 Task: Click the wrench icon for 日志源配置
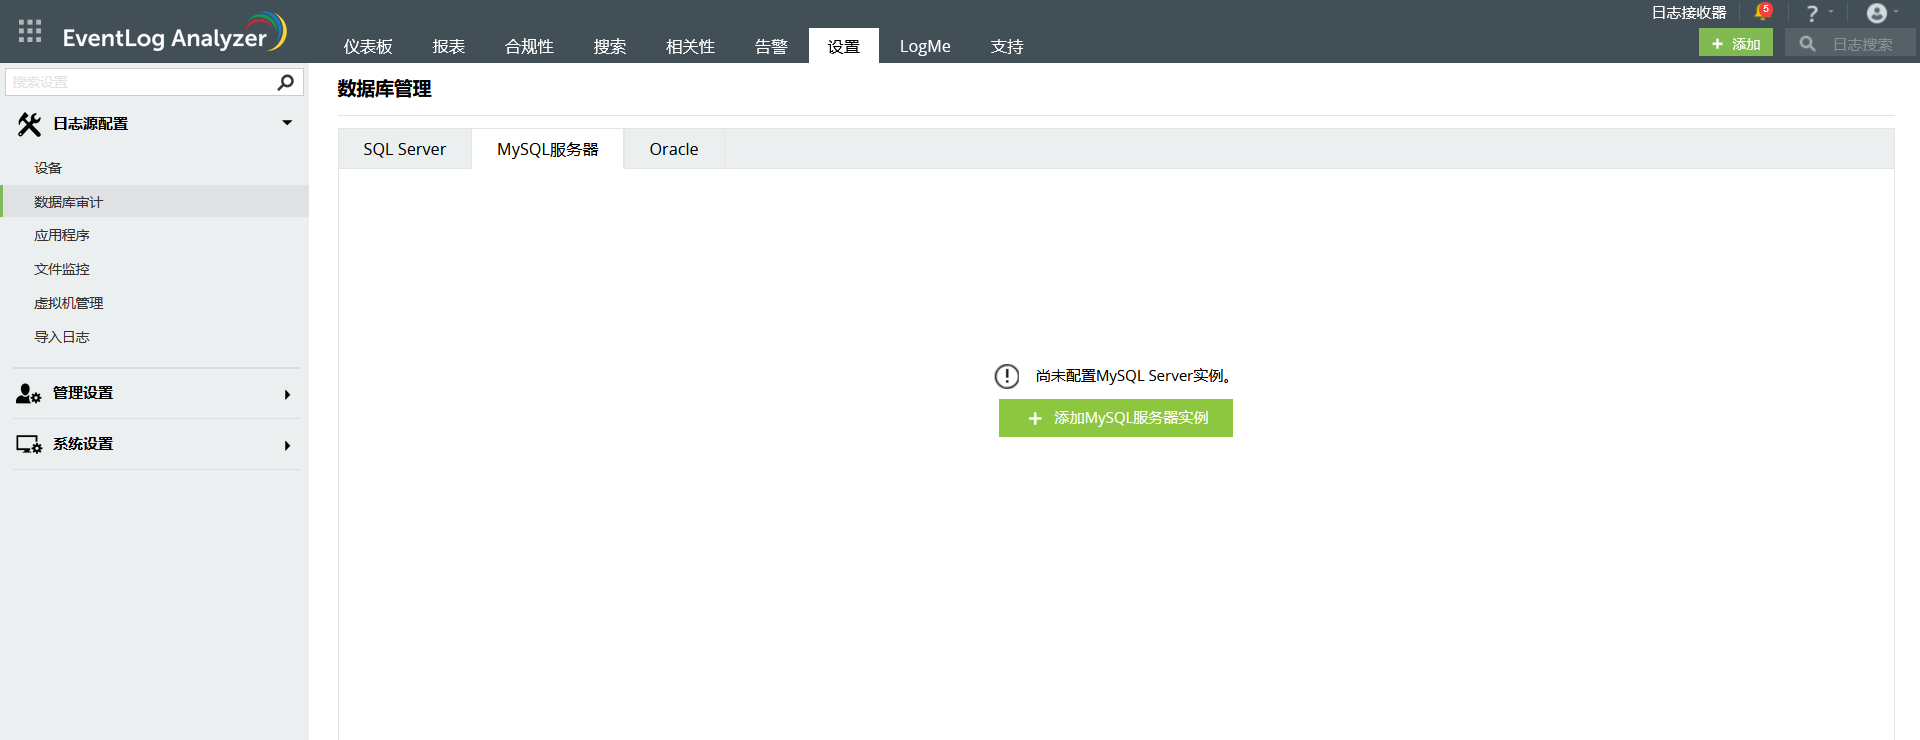29,124
